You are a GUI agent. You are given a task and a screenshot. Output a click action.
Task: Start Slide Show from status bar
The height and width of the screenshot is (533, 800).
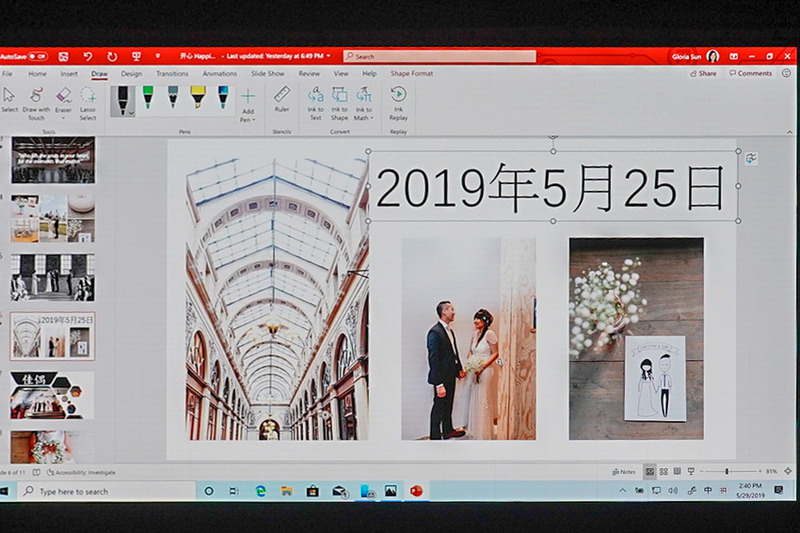click(x=691, y=472)
